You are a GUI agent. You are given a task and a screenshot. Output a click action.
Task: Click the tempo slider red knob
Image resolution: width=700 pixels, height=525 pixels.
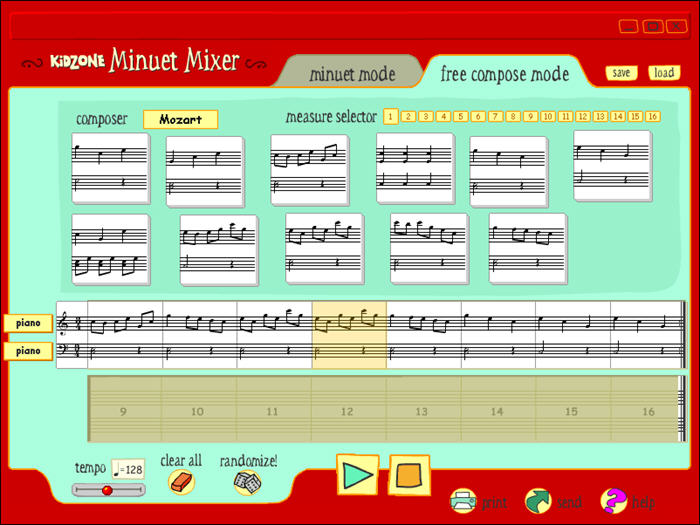pos(107,490)
